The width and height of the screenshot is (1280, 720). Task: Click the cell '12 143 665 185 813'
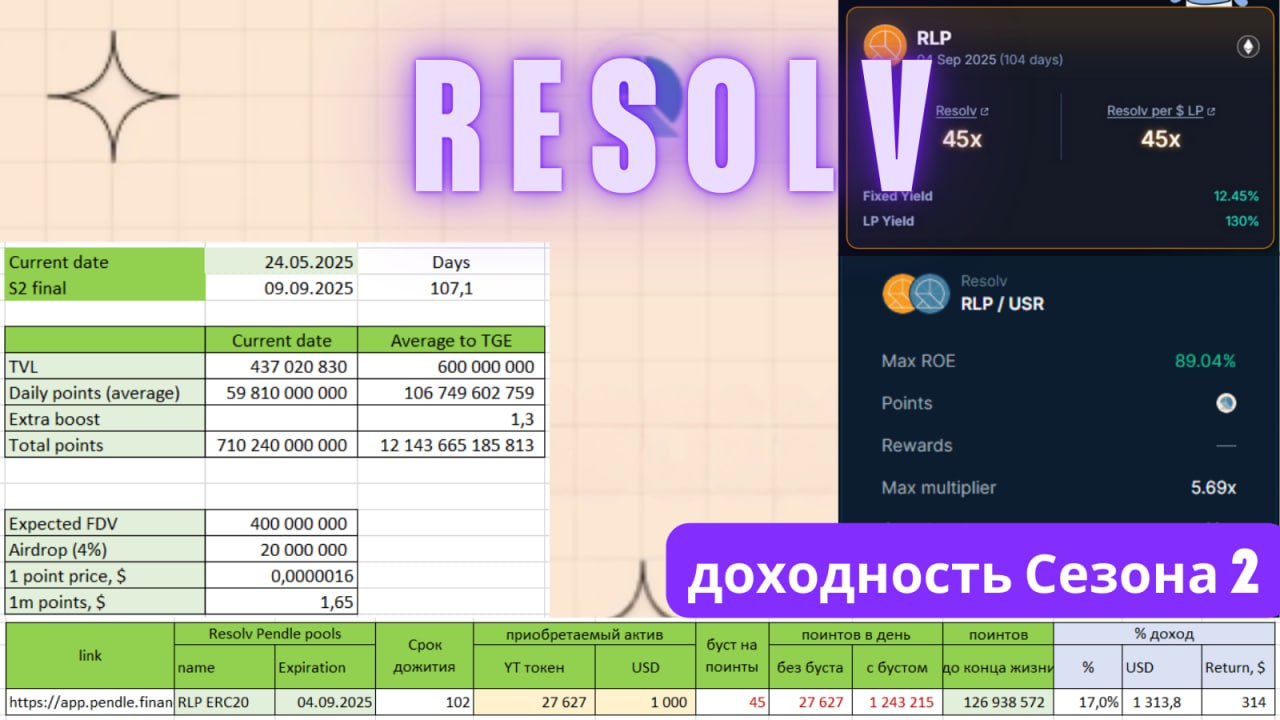pos(452,445)
